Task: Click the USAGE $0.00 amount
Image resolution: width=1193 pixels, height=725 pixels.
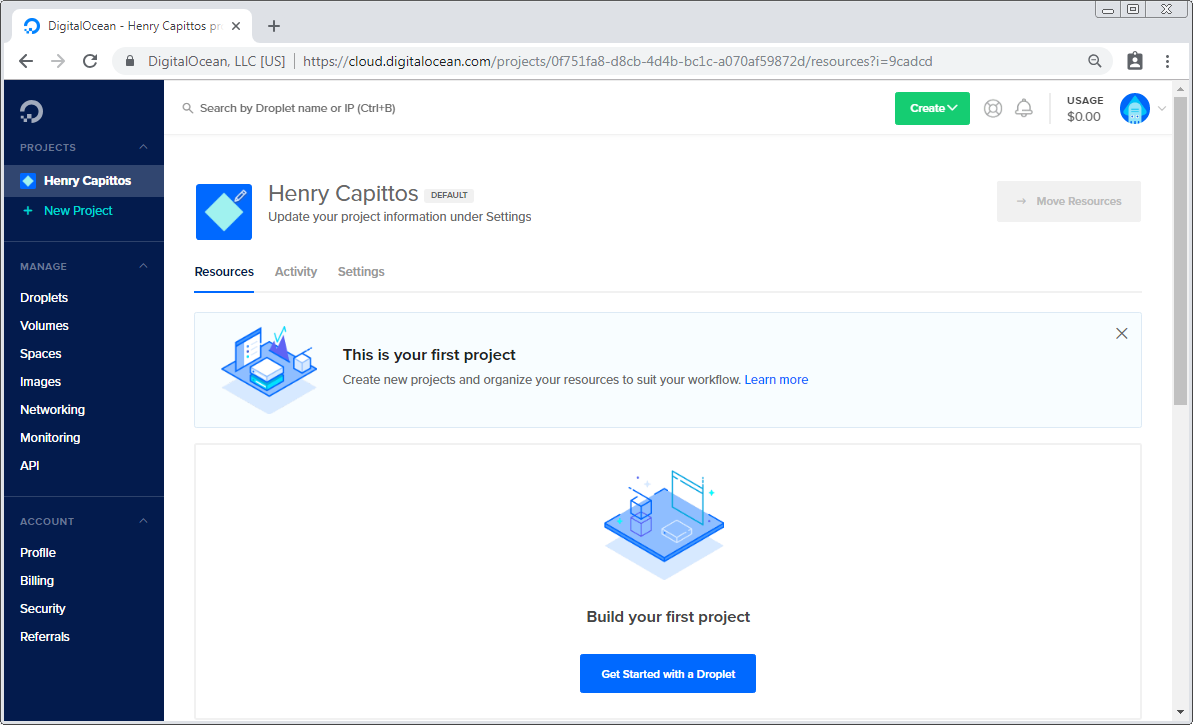Action: pos(1084,116)
